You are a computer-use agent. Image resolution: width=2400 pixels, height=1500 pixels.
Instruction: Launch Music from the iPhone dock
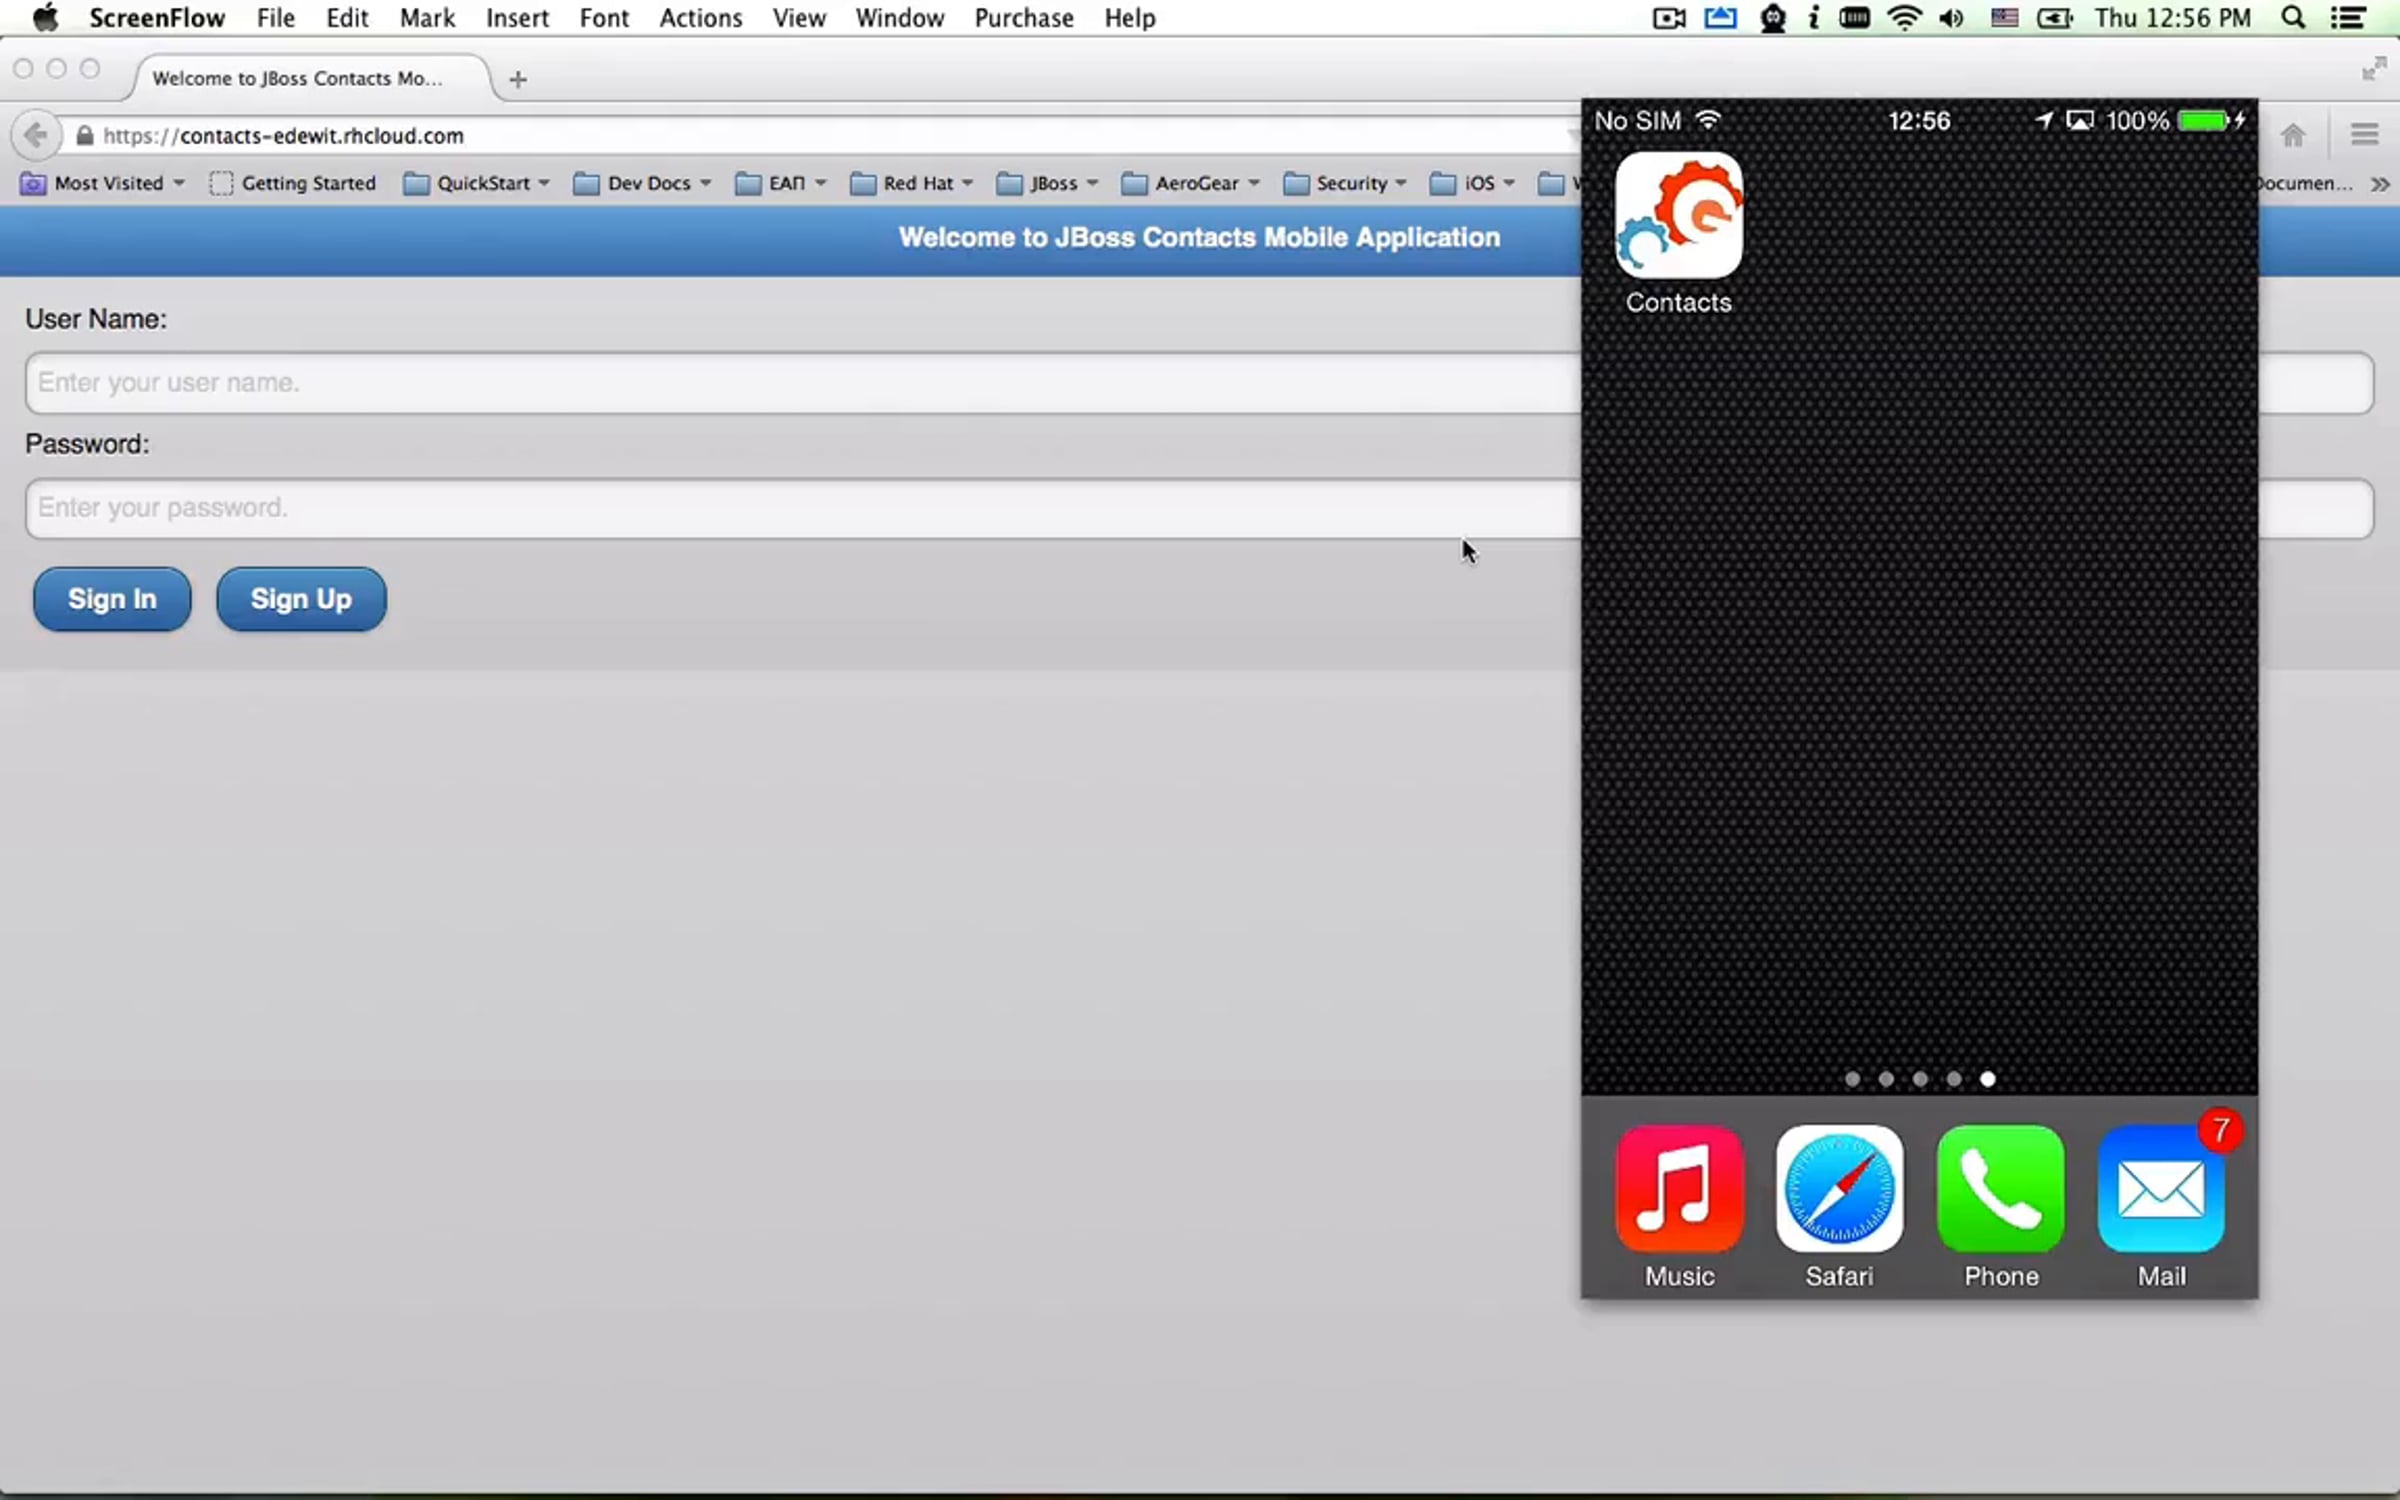pyautogui.click(x=1679, y=1189)
